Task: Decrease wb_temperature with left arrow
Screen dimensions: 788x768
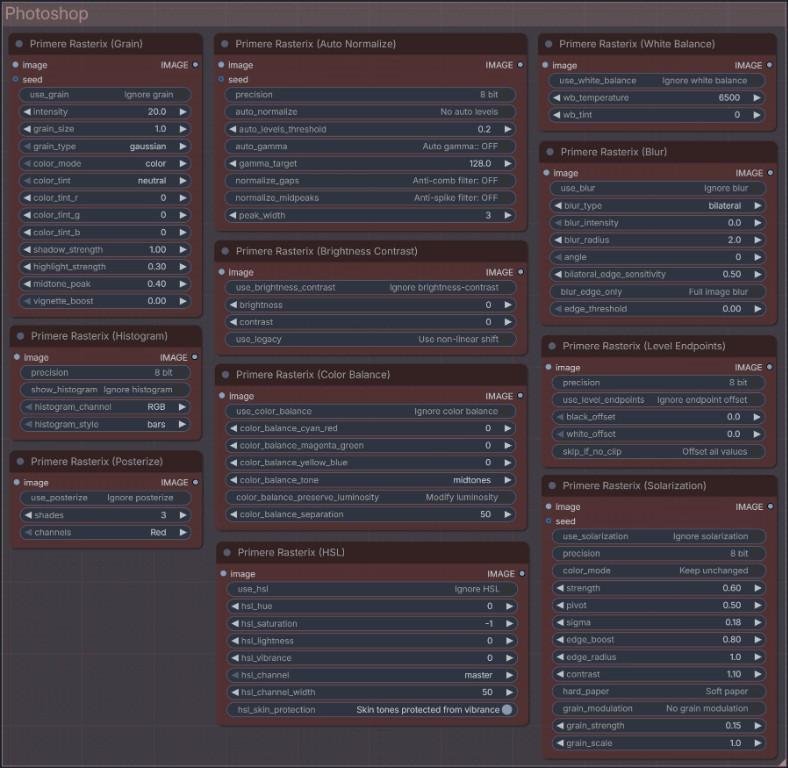Action: pyautogui.click(x=556, y=98)
